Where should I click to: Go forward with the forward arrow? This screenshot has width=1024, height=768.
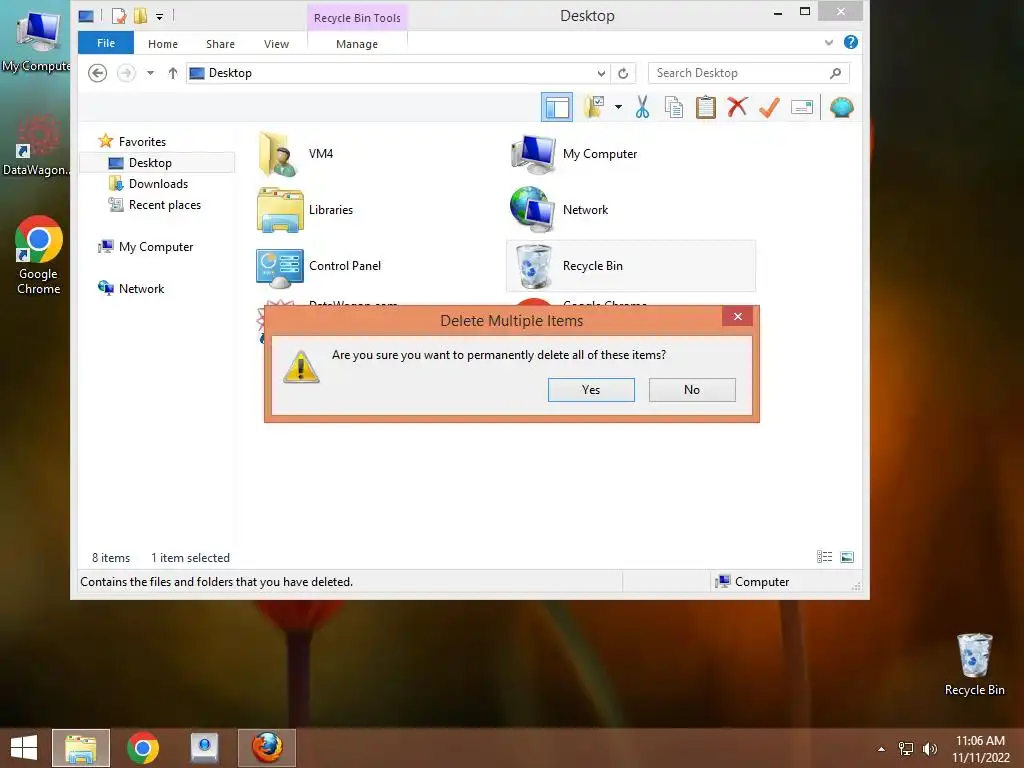coord(126,73)
